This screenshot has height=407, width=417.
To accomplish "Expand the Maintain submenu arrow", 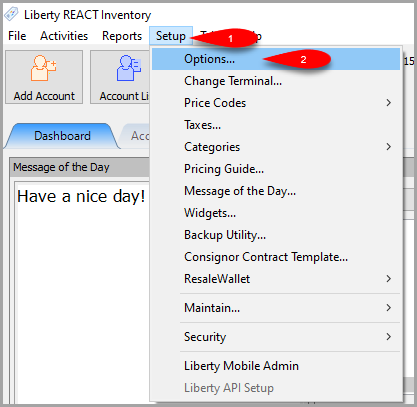I will [x=388, y=308].
